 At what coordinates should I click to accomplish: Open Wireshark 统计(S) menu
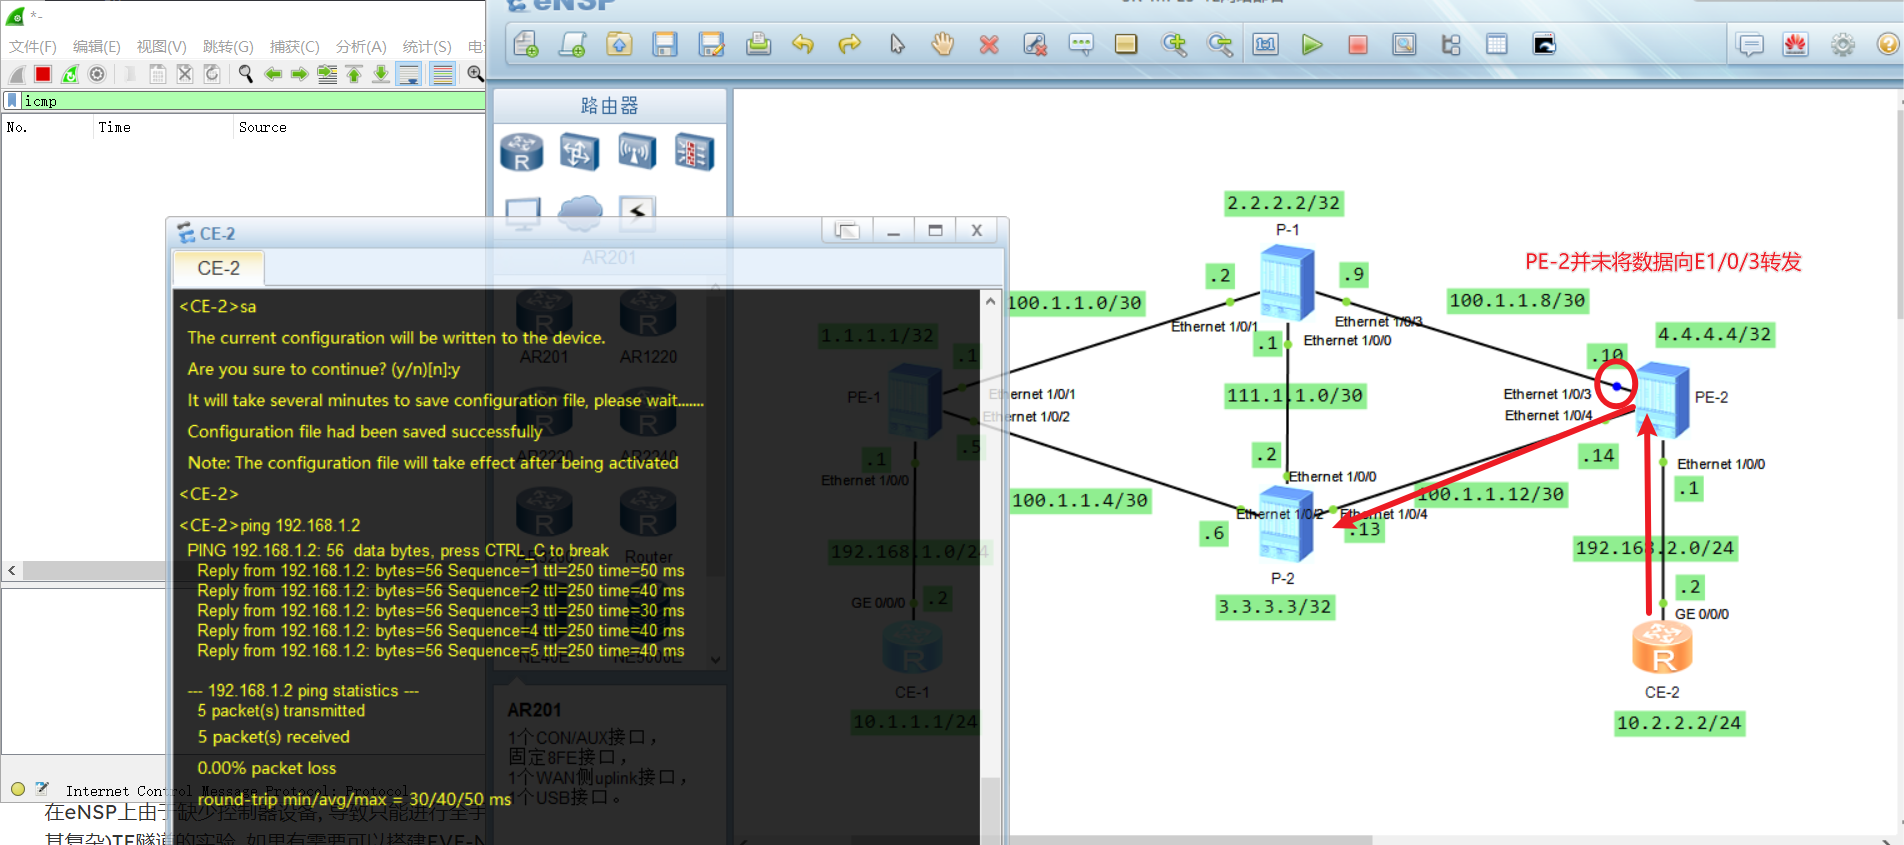coord(427,47)
